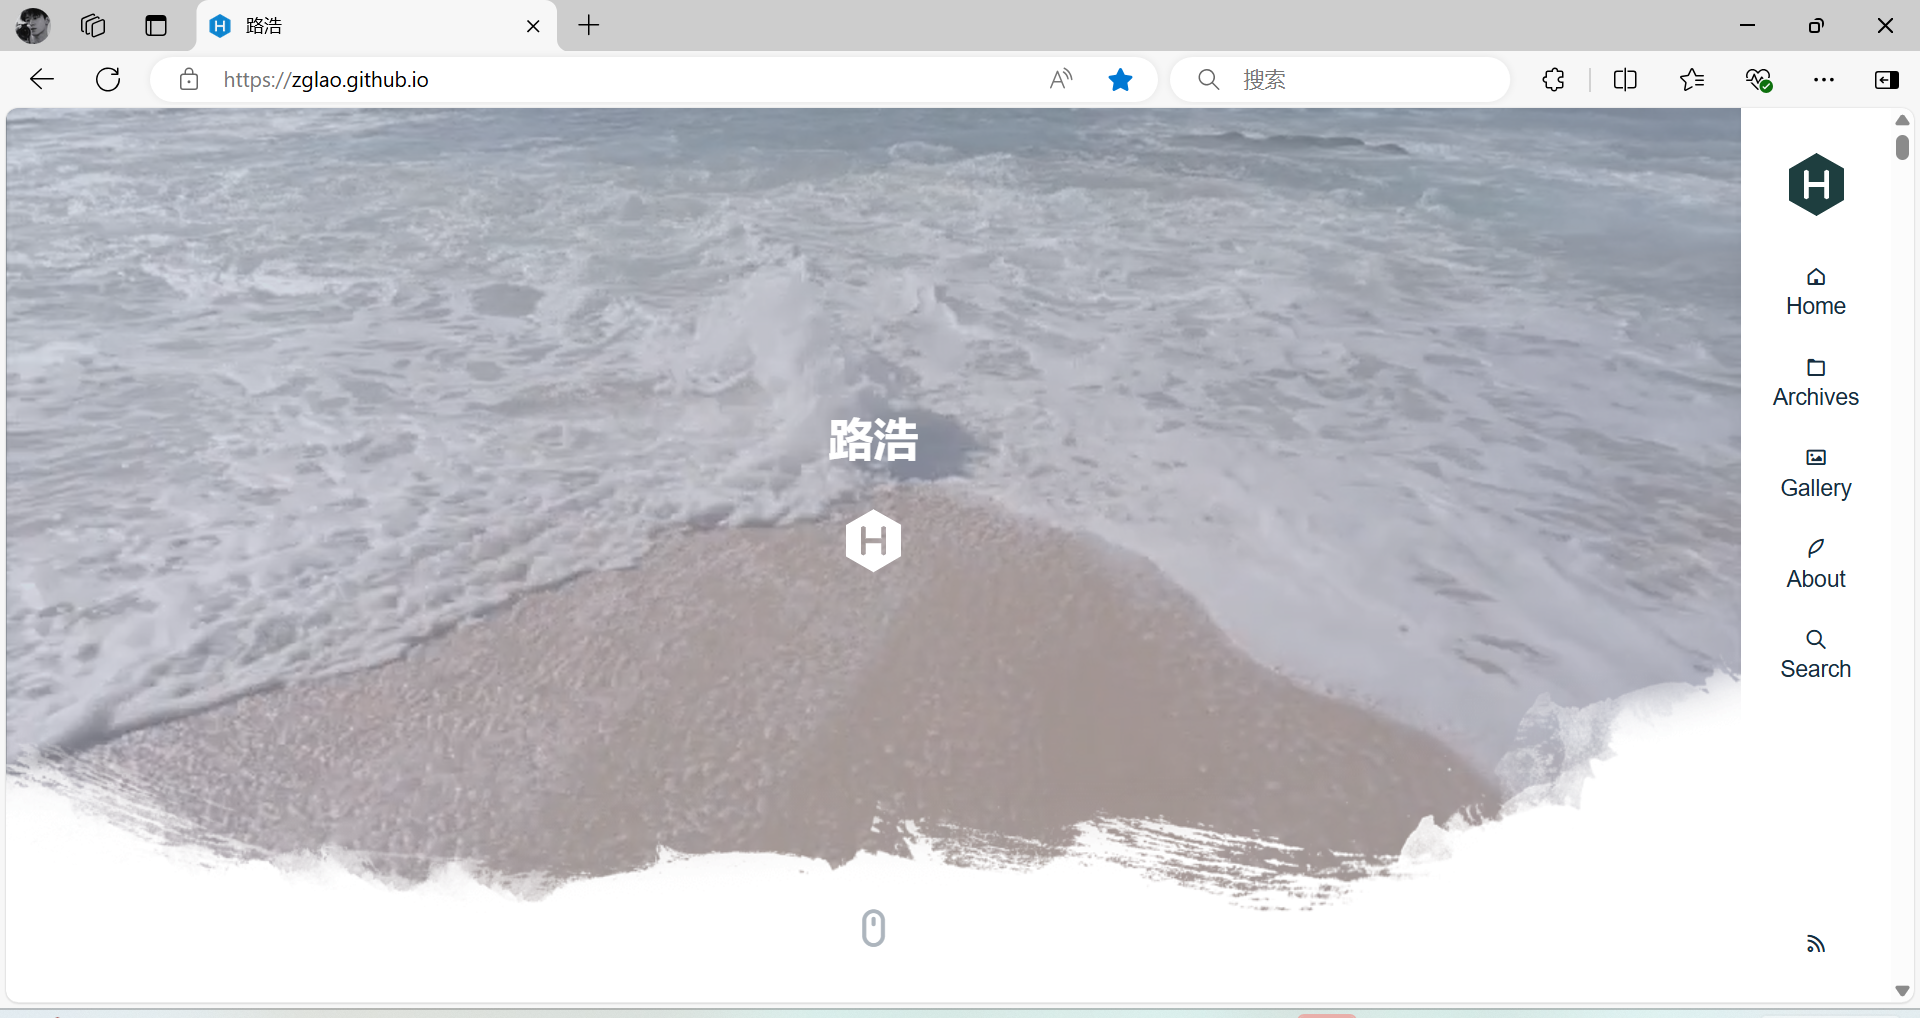Click the scrollbar down arrow
The image size is (1920, 1018).
[x=1902, y=990]
